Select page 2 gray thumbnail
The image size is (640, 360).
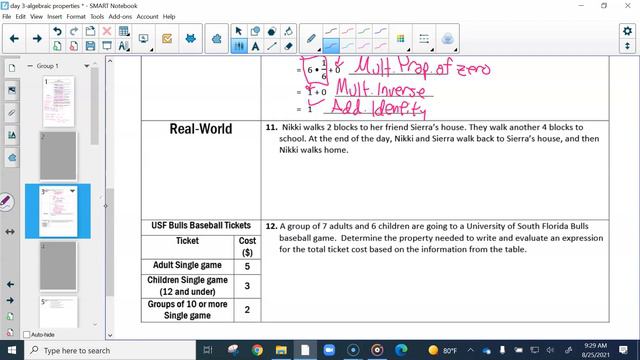click(x=58, y=156)
